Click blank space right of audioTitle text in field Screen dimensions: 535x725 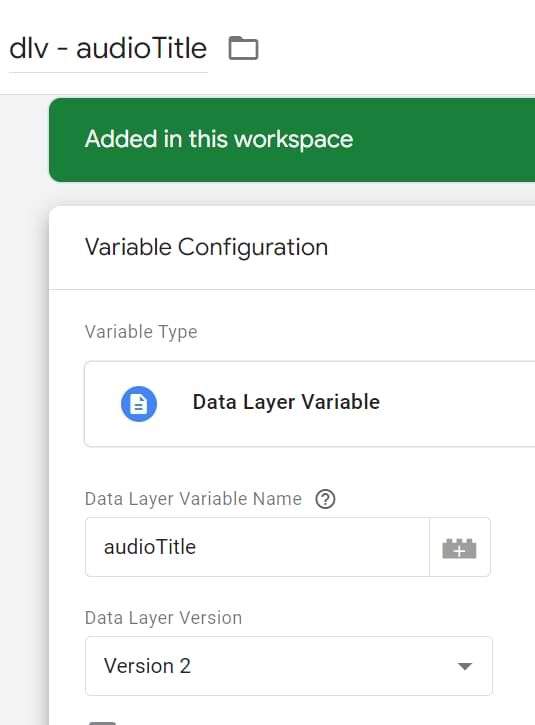coord(312,547)
